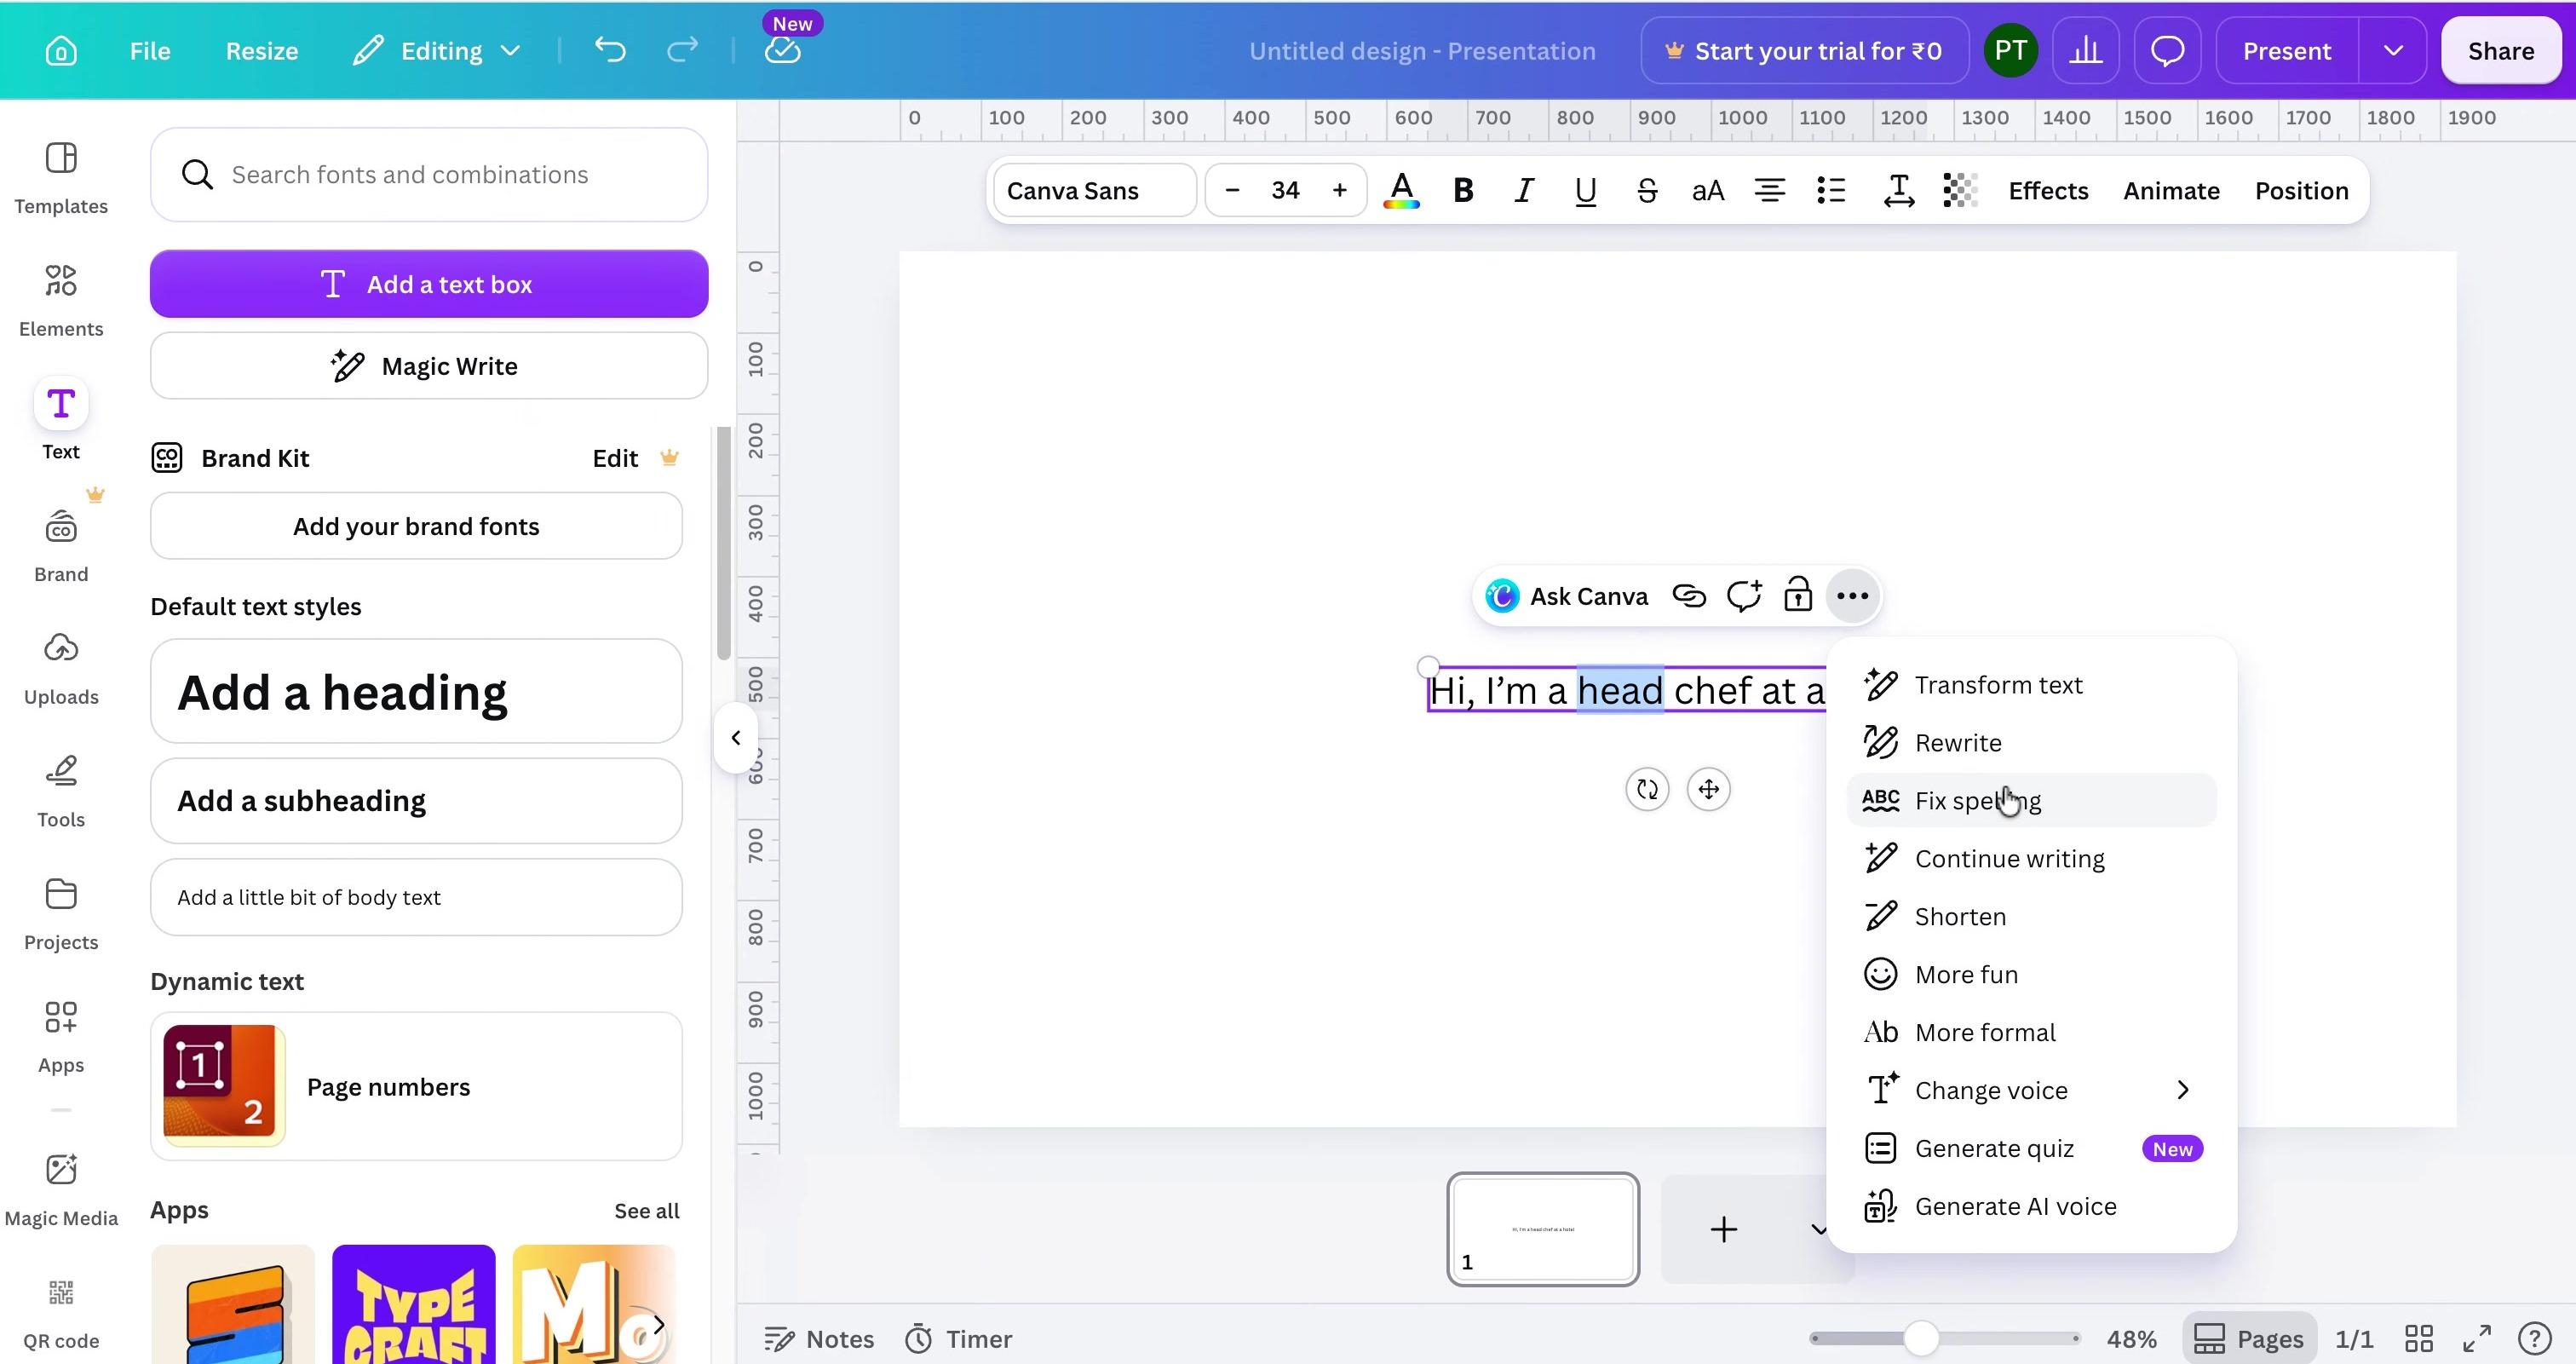Select Shorten from the menu
The width and height of the screenshot is (2576, 1364).
coord(2031,916)
